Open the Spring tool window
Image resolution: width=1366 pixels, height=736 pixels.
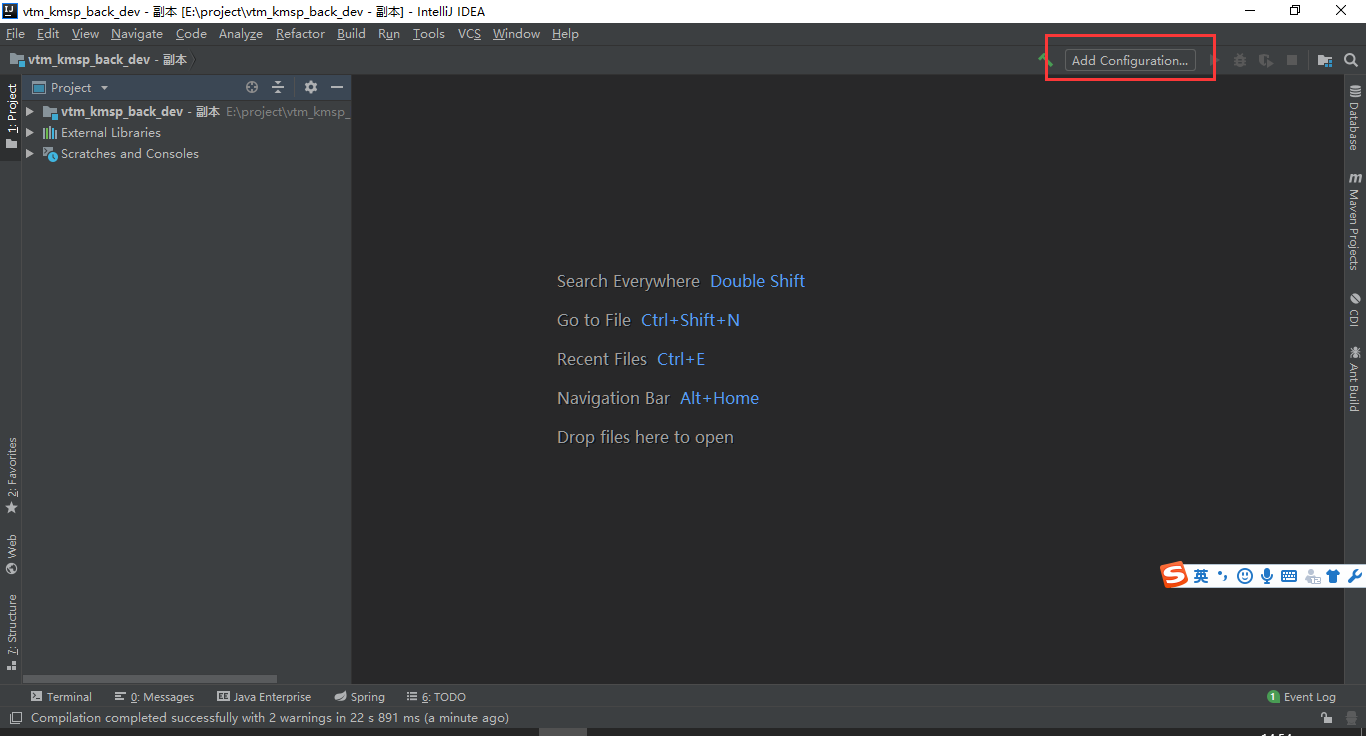360,697
